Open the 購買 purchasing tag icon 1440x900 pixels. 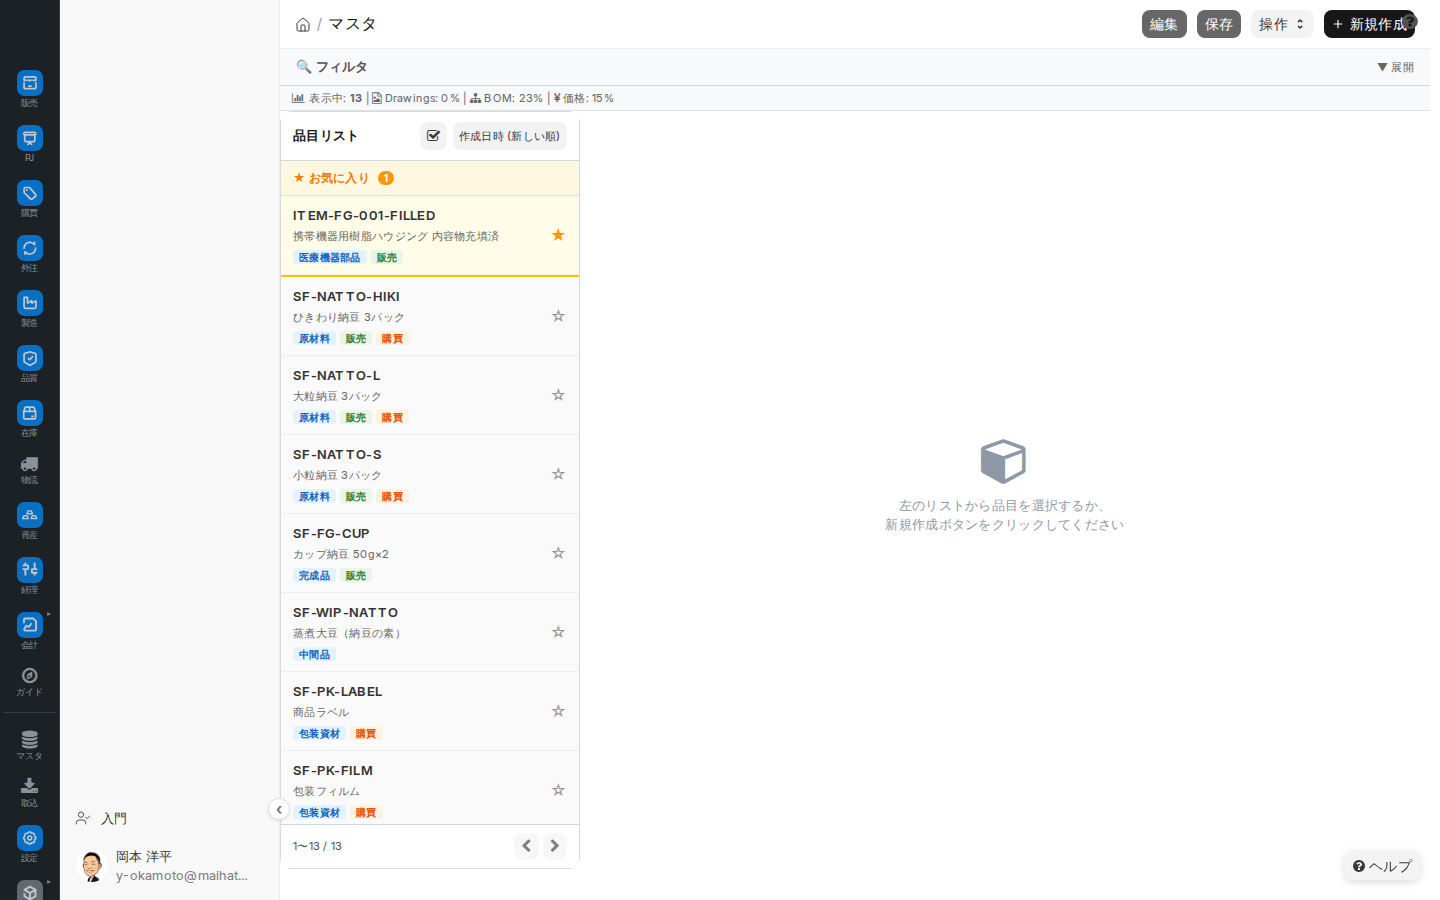(30, 193)
